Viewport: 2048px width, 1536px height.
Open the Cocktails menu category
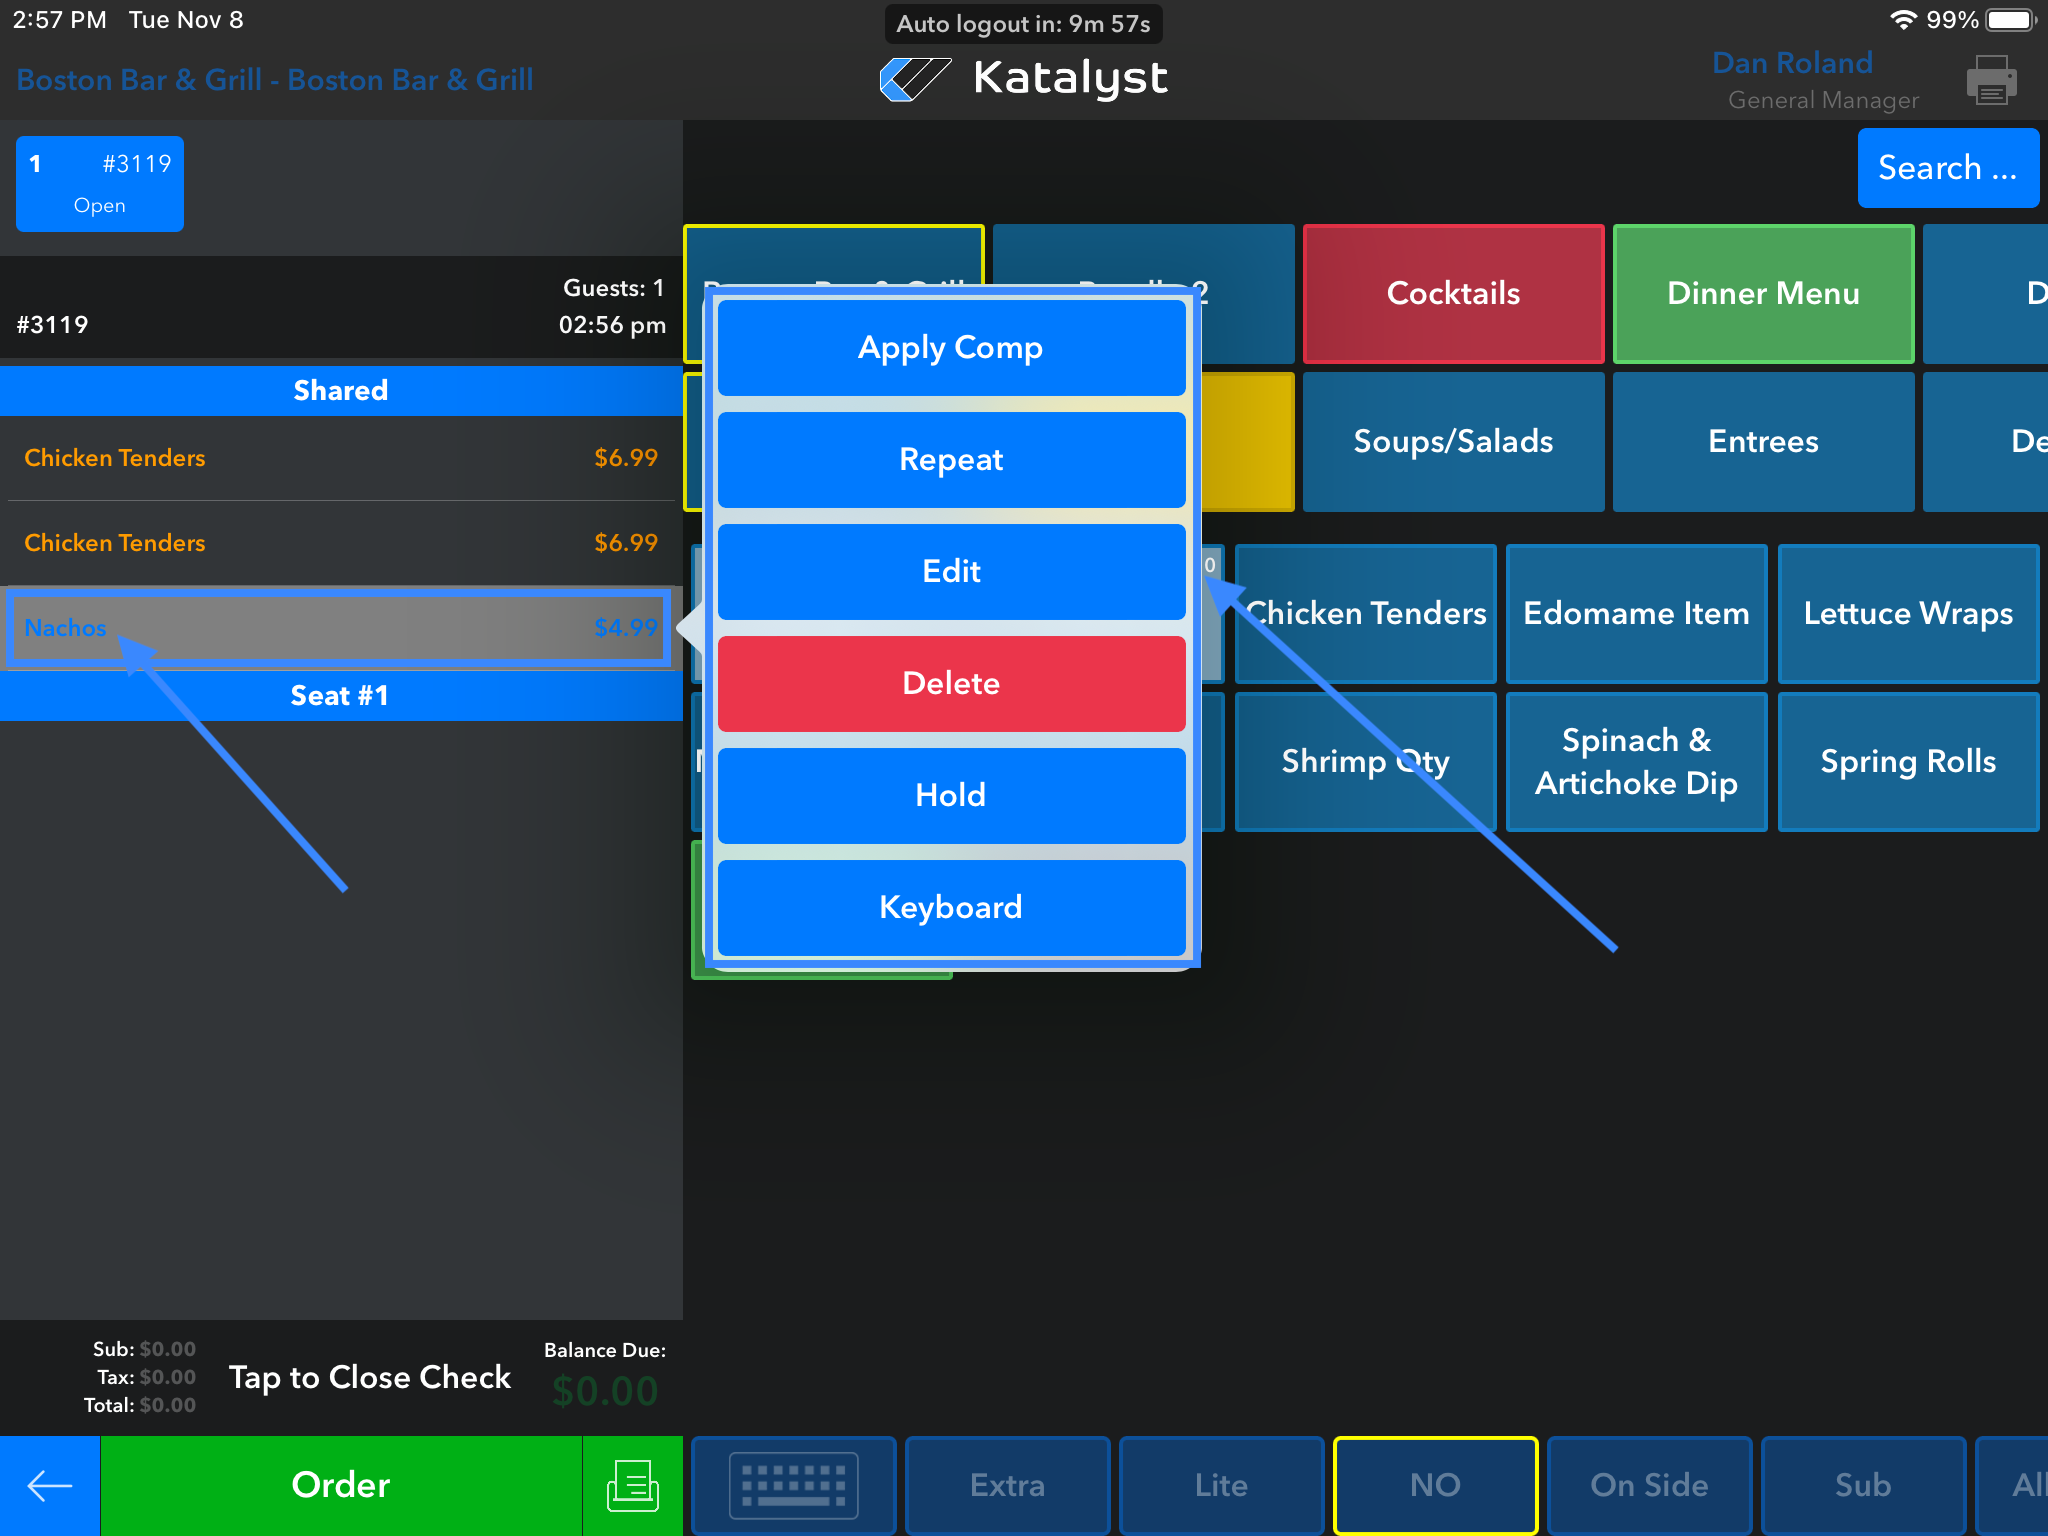click(1453, 293)
